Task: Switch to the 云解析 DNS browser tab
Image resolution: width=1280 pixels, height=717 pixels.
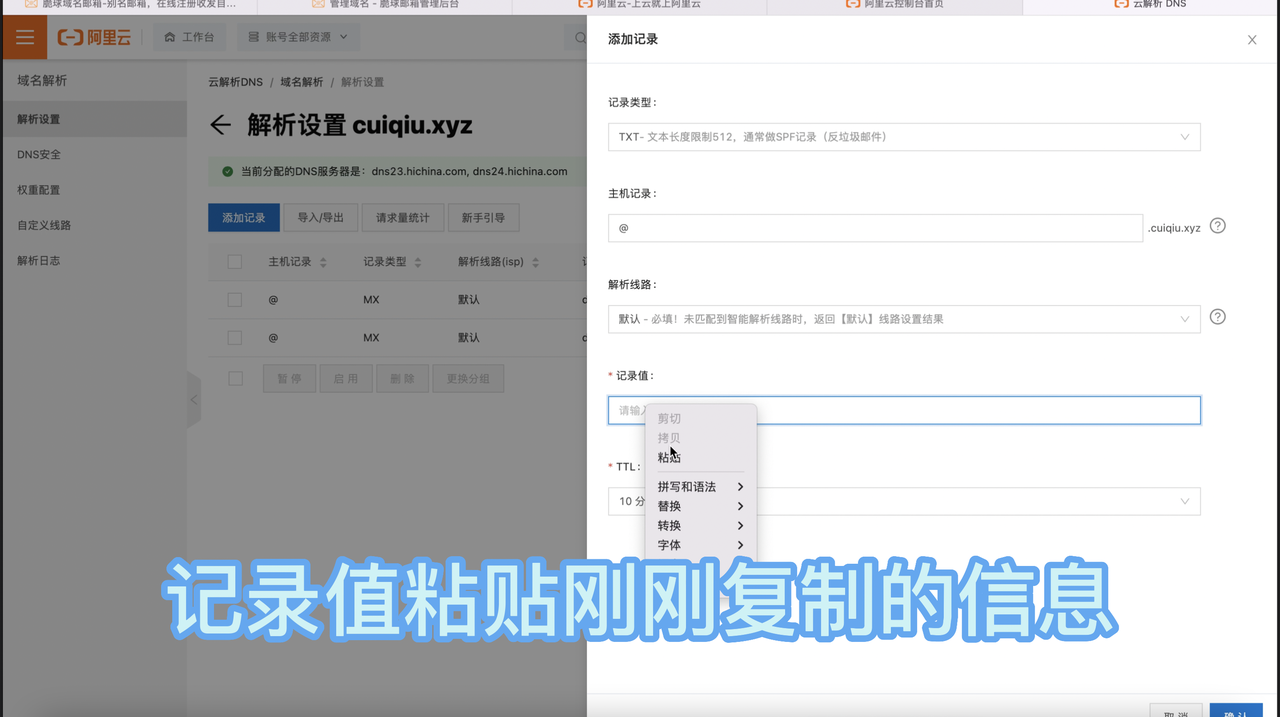Action: (1151, 5)
